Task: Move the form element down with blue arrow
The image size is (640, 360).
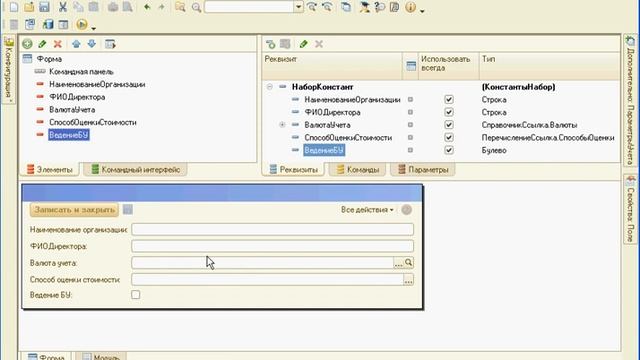Action: 92,44
